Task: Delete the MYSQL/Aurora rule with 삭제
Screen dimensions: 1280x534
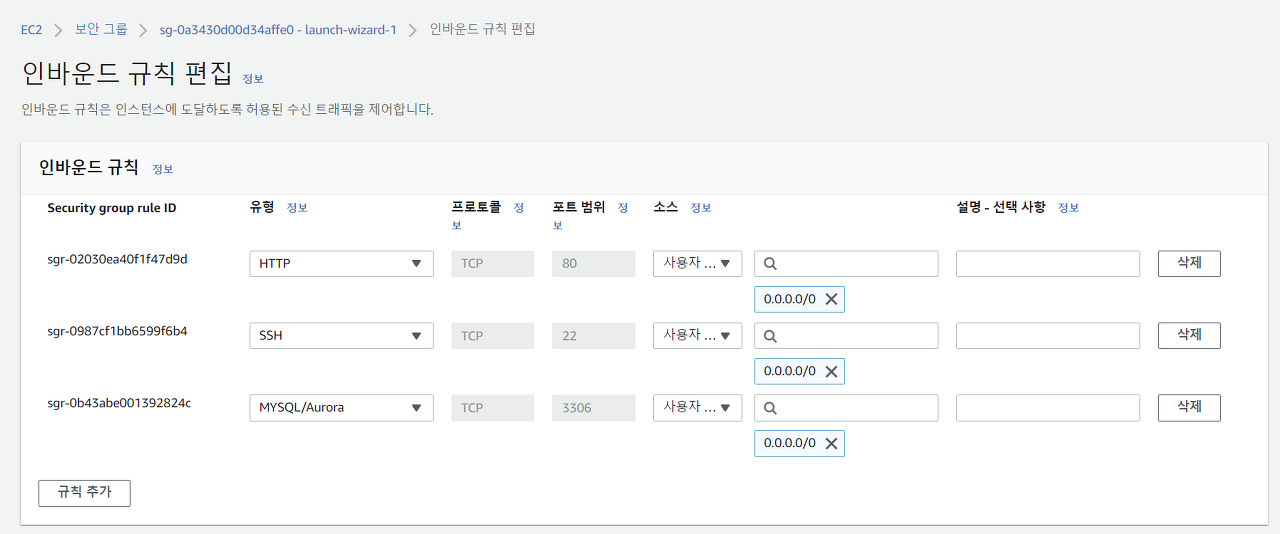Action: [x=1189, y=408]
